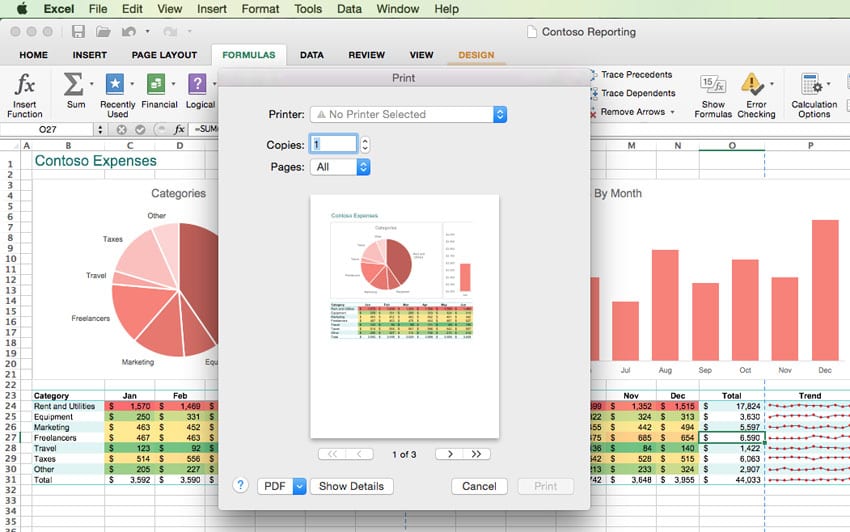Click the Calculation Options icon
Screen dimensions: 850x532
pos(812,84)
